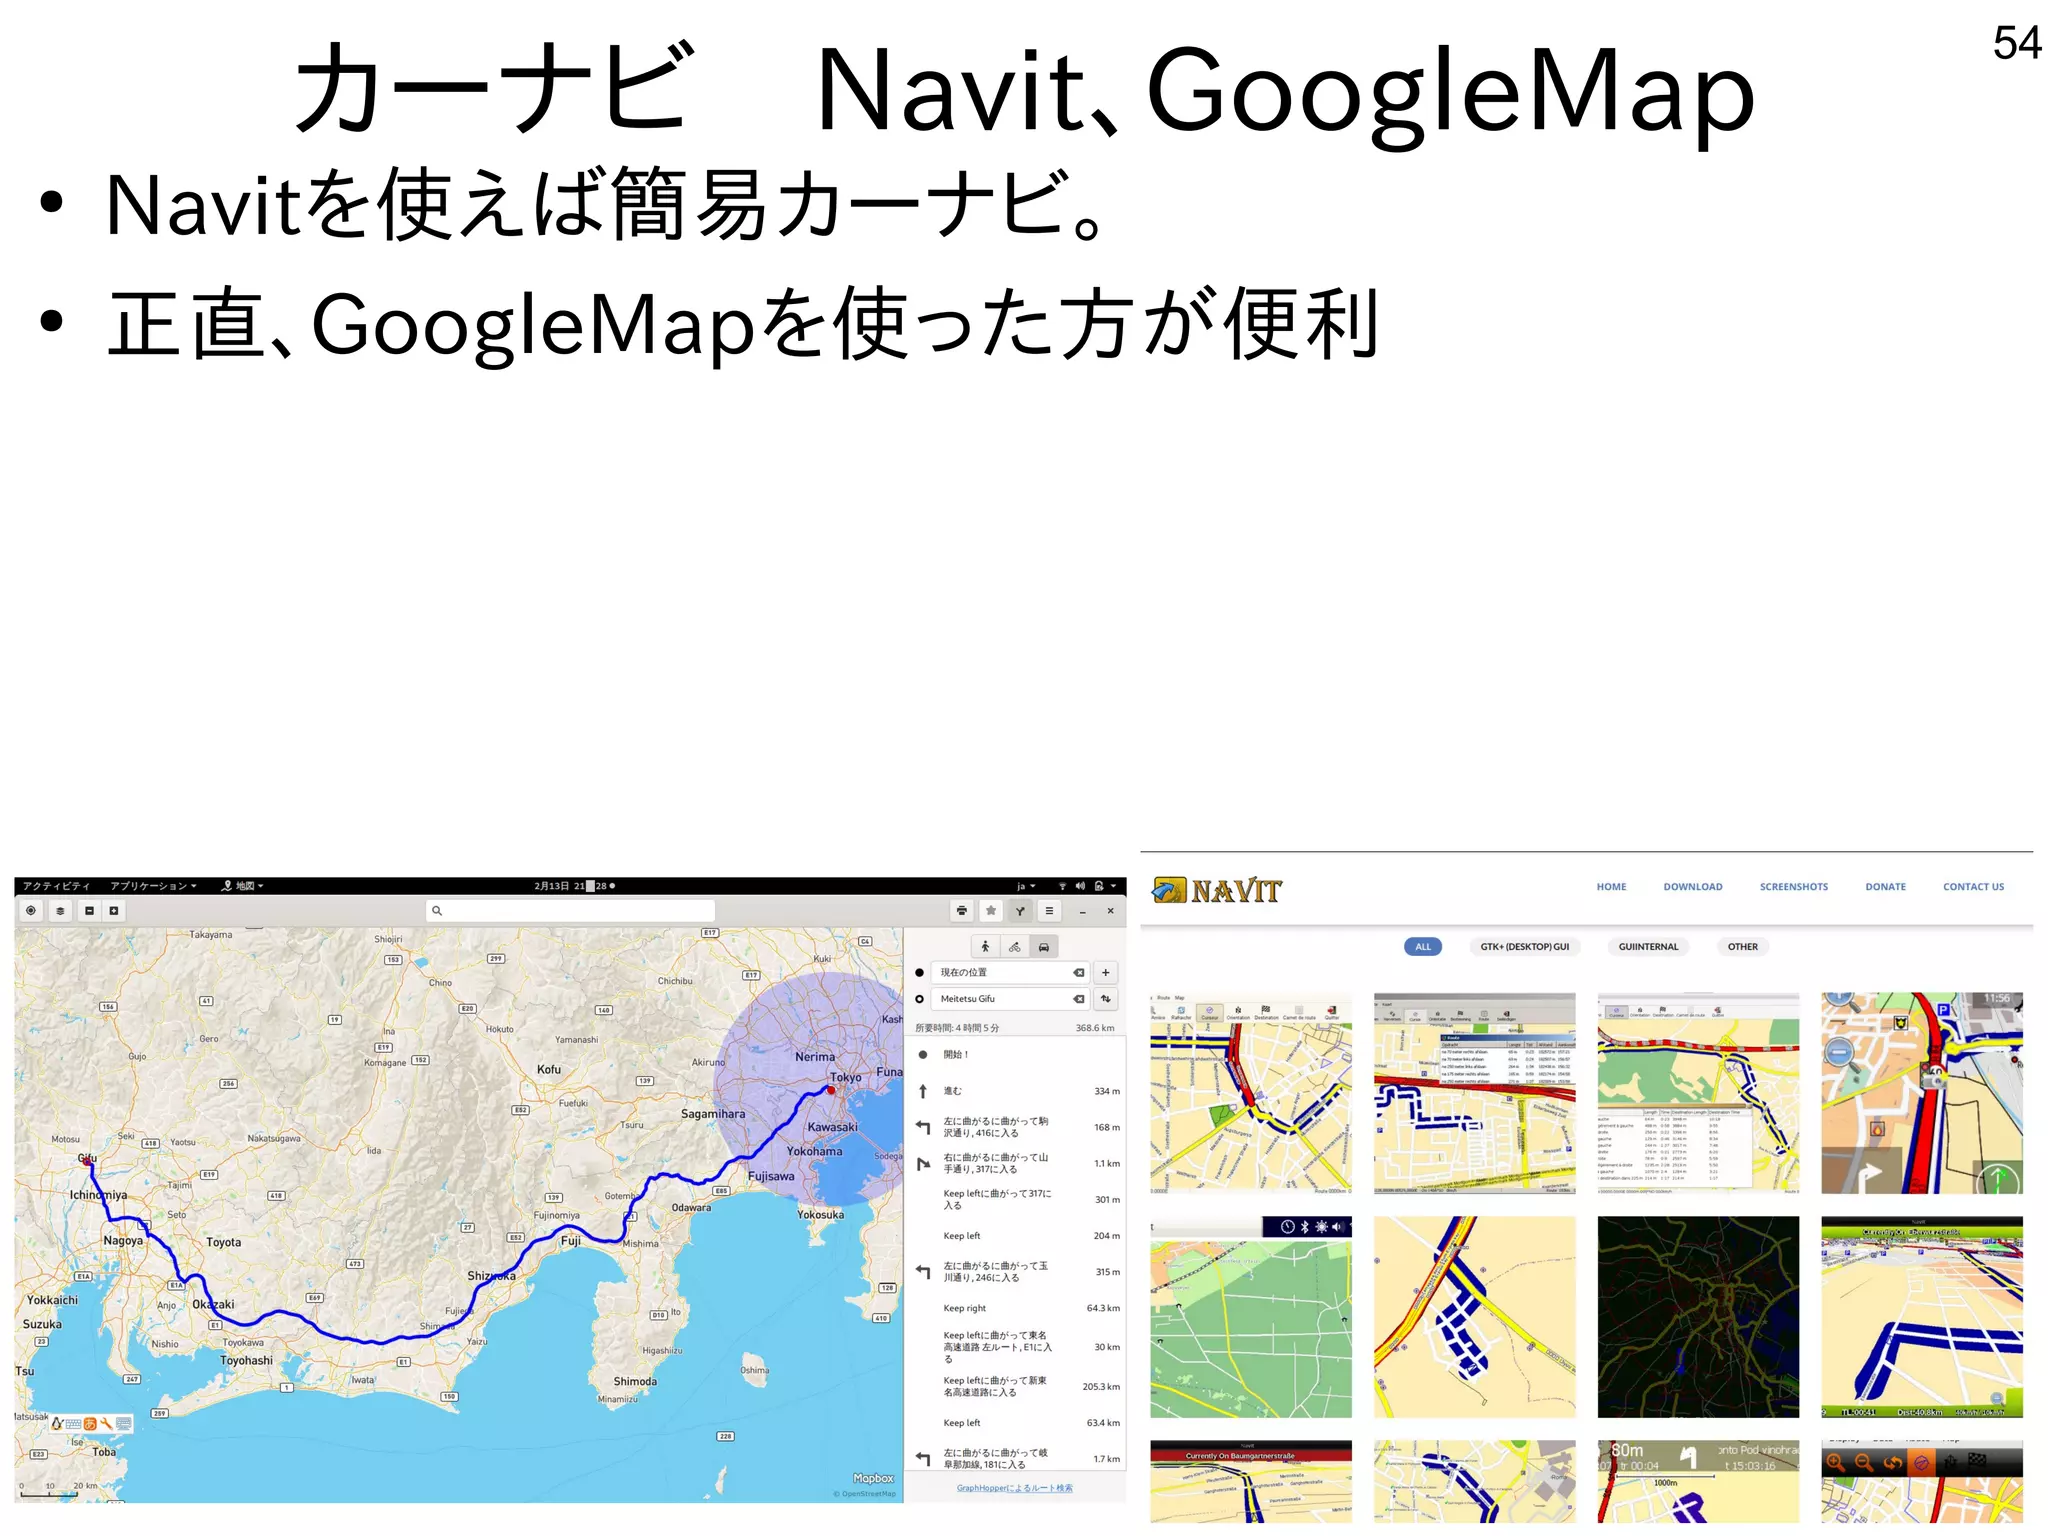
Task: Open the thumbnail showing 11:56 clock
Action: point(1922,1093)
